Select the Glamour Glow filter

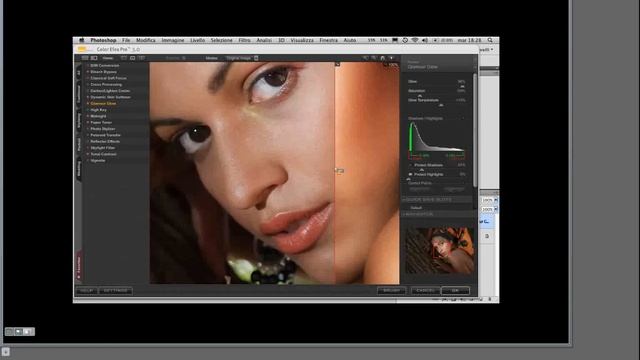(x=103, y=104)
